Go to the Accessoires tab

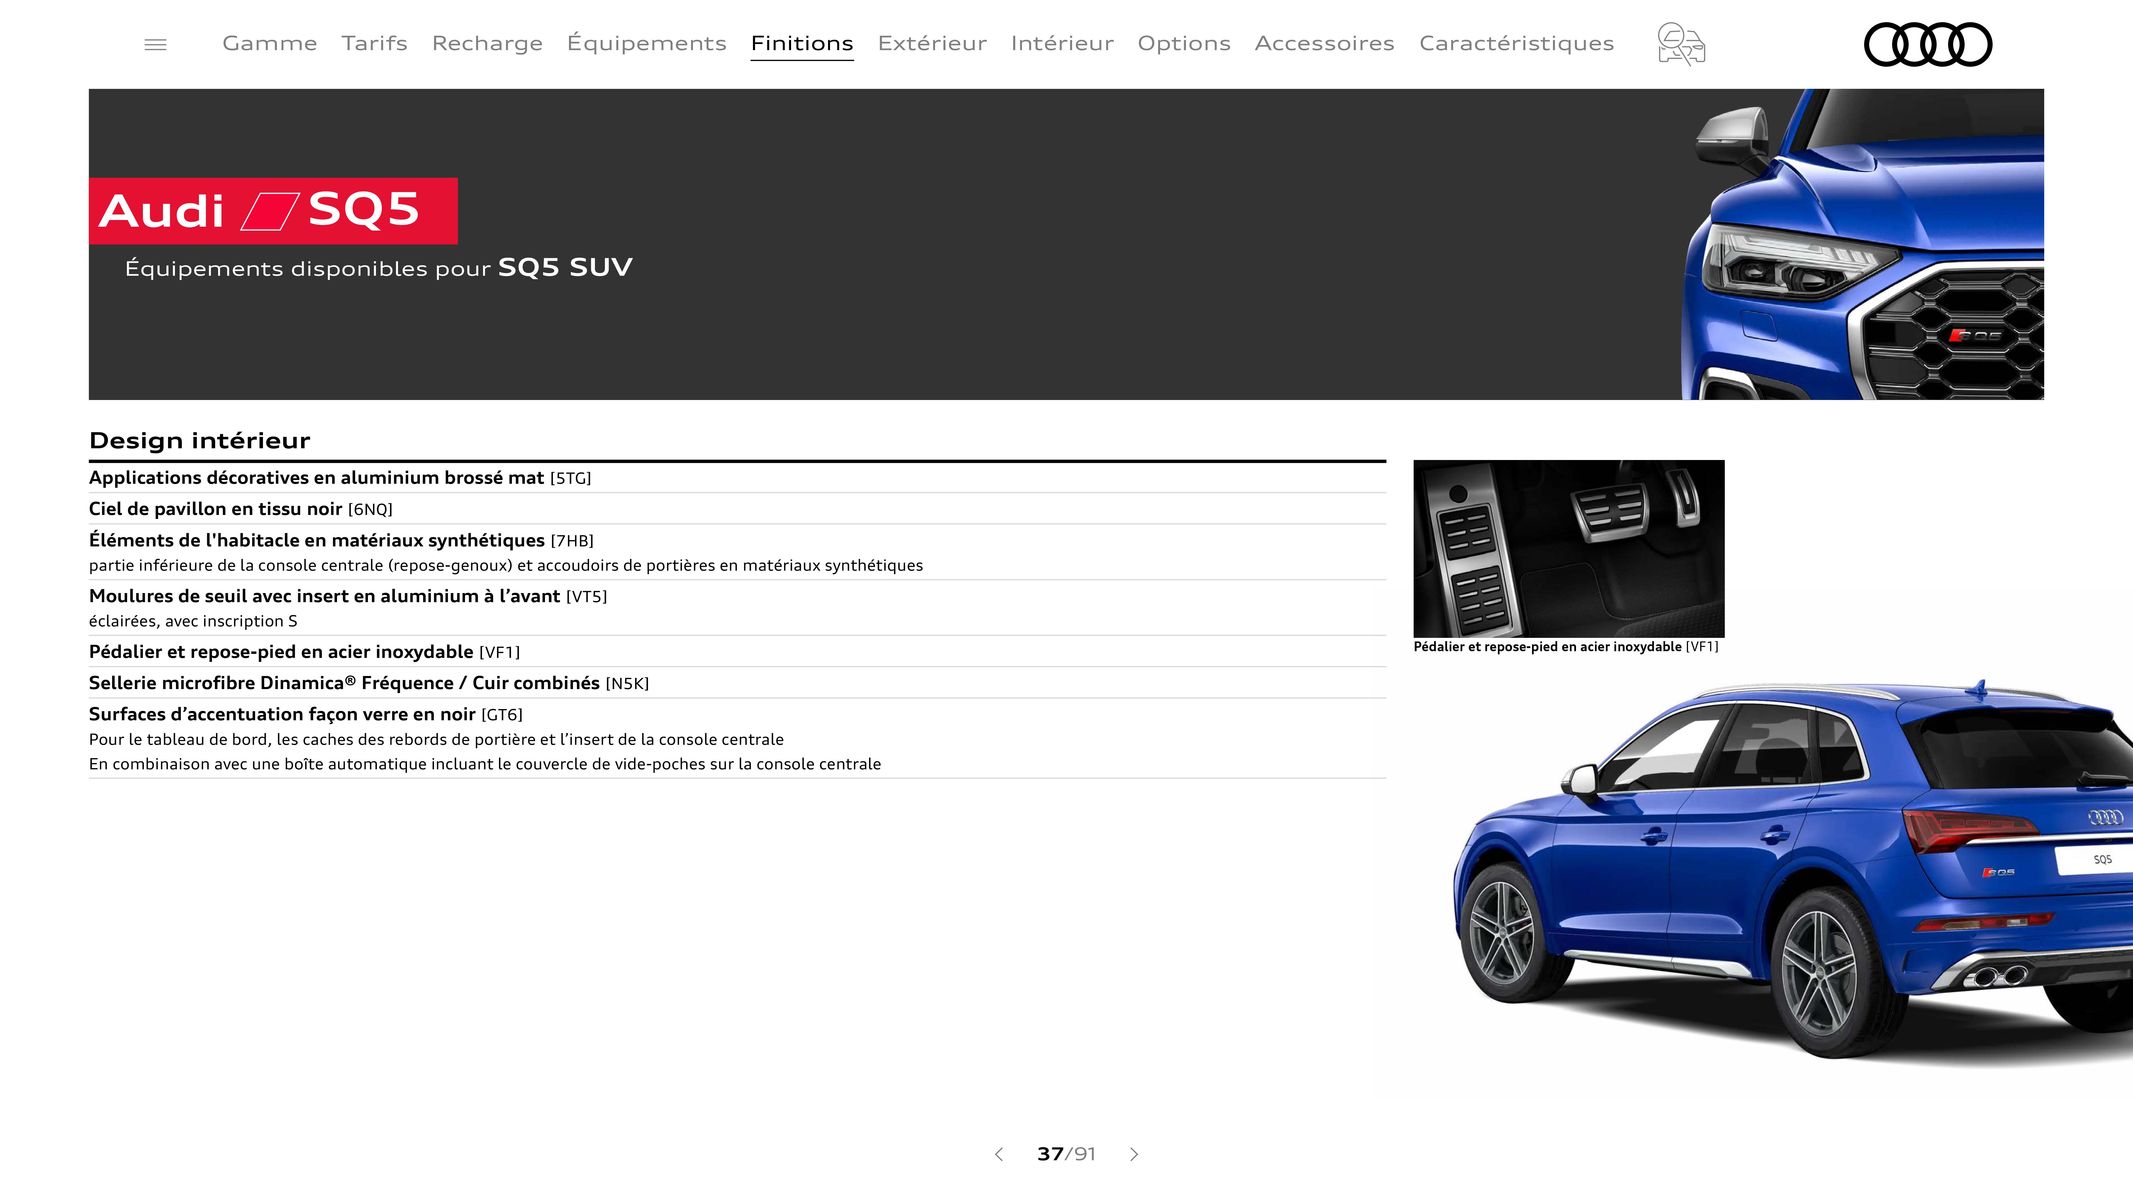(x=1325, y=43)
